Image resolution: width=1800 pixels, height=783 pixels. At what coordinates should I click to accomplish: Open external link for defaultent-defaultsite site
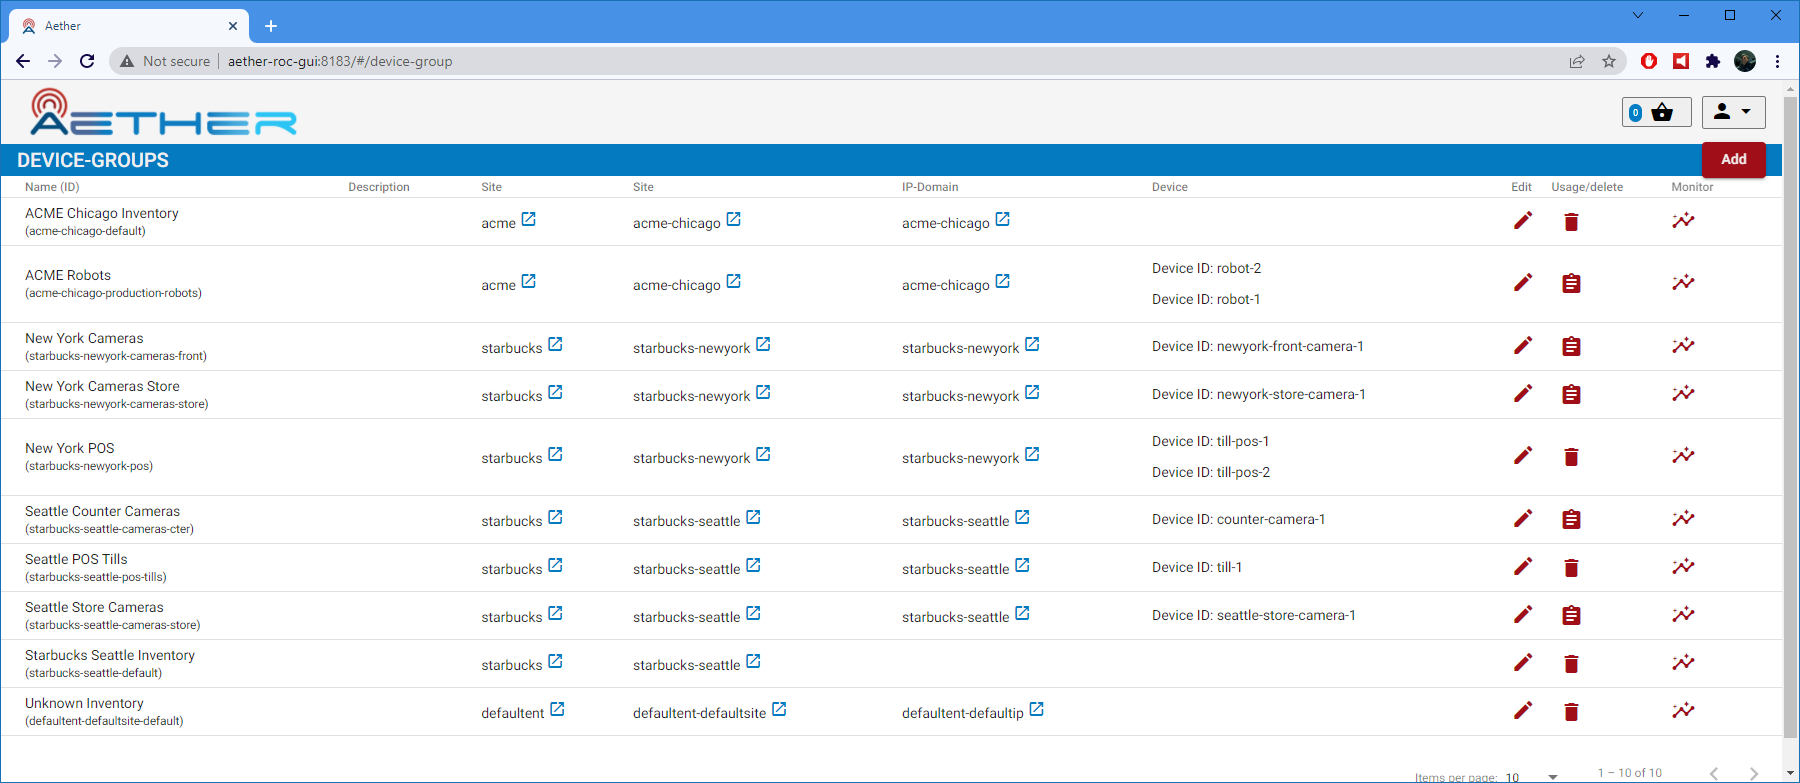779,710
